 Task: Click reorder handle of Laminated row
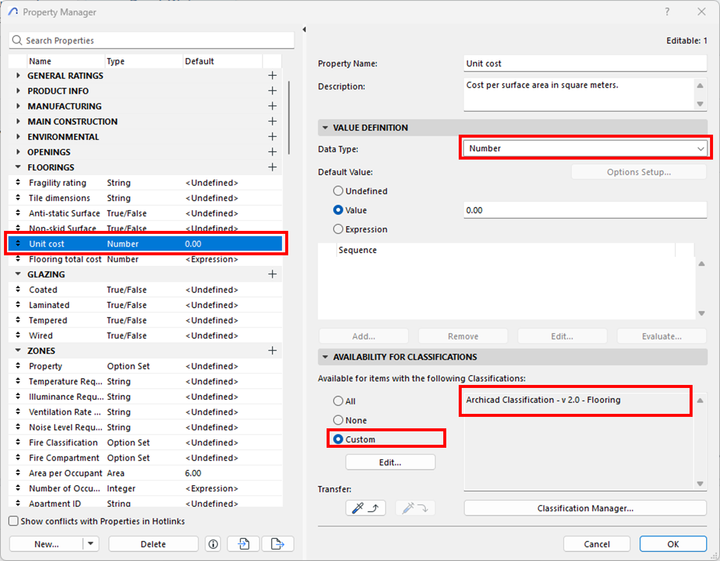(x=18, y=305)
